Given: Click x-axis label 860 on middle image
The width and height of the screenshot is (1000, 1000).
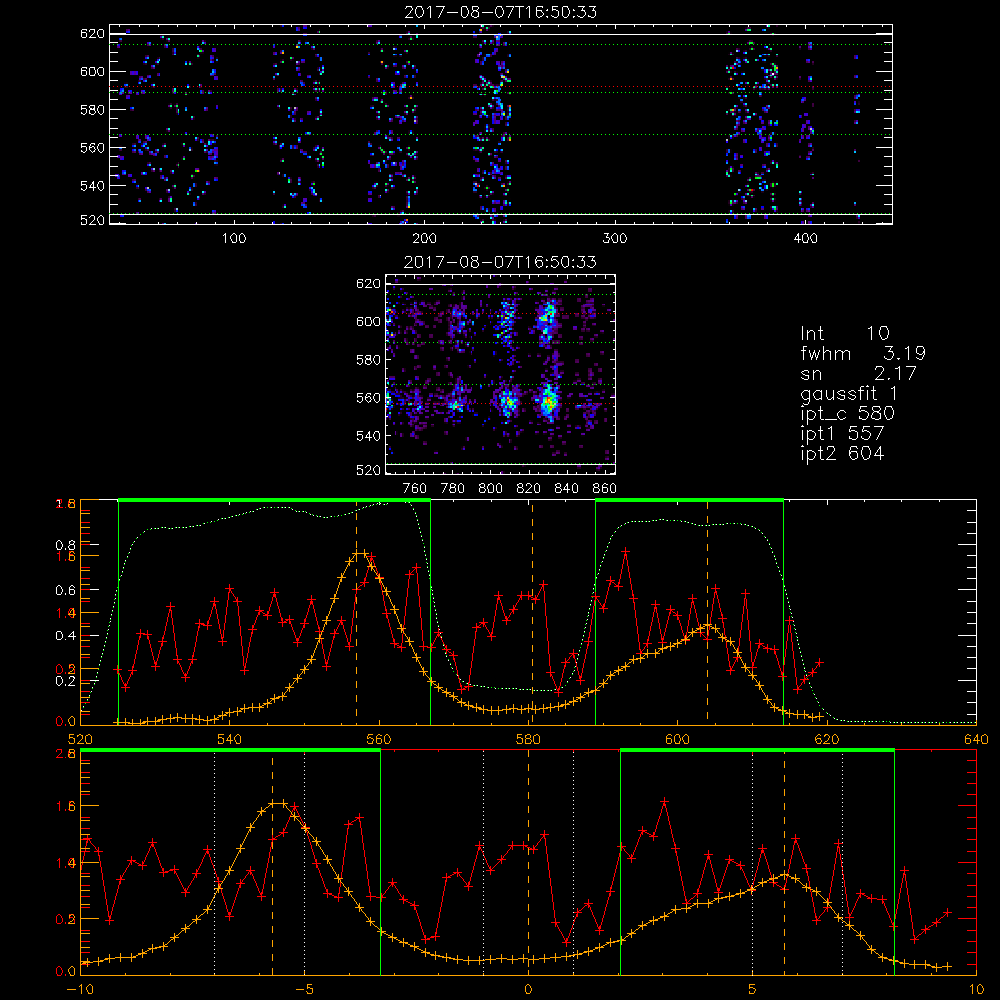Looking at the screenshot, I should (x=605, y=489).
